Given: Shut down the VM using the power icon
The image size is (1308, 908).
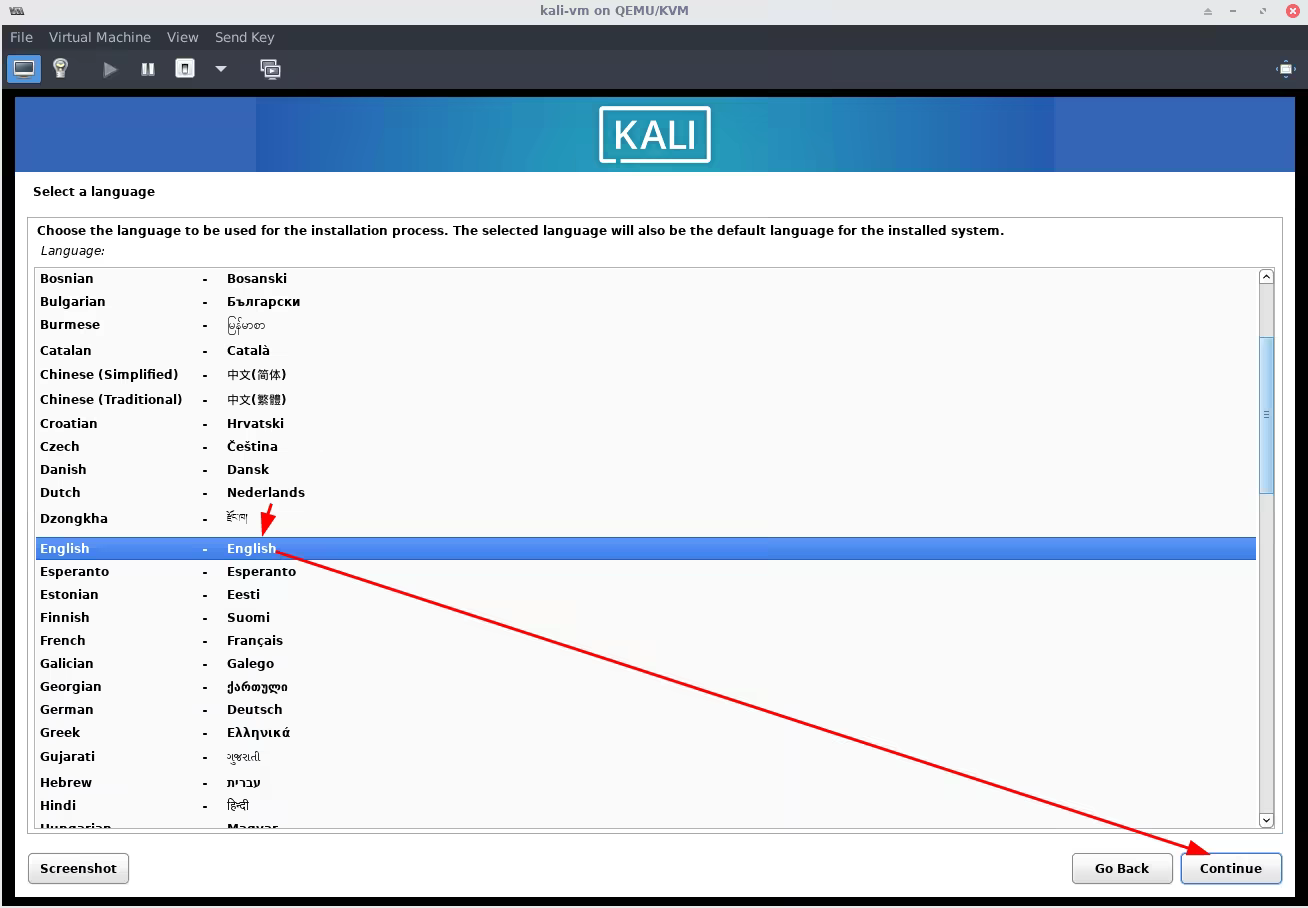Looking at the screenshot, I should (185, 68).
